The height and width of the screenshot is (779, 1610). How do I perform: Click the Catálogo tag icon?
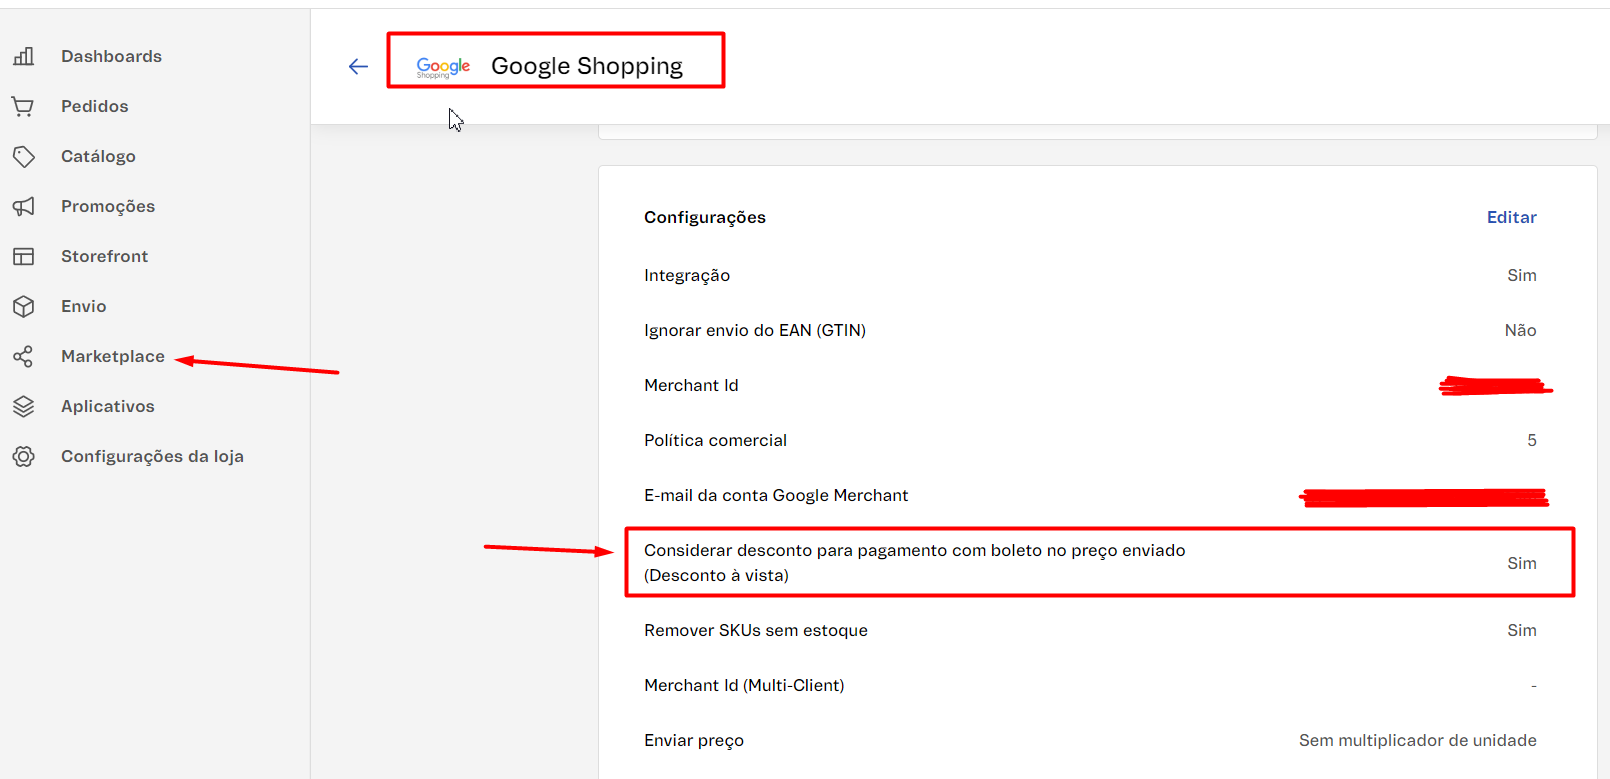pyautogui.click(x=24, y=156)
